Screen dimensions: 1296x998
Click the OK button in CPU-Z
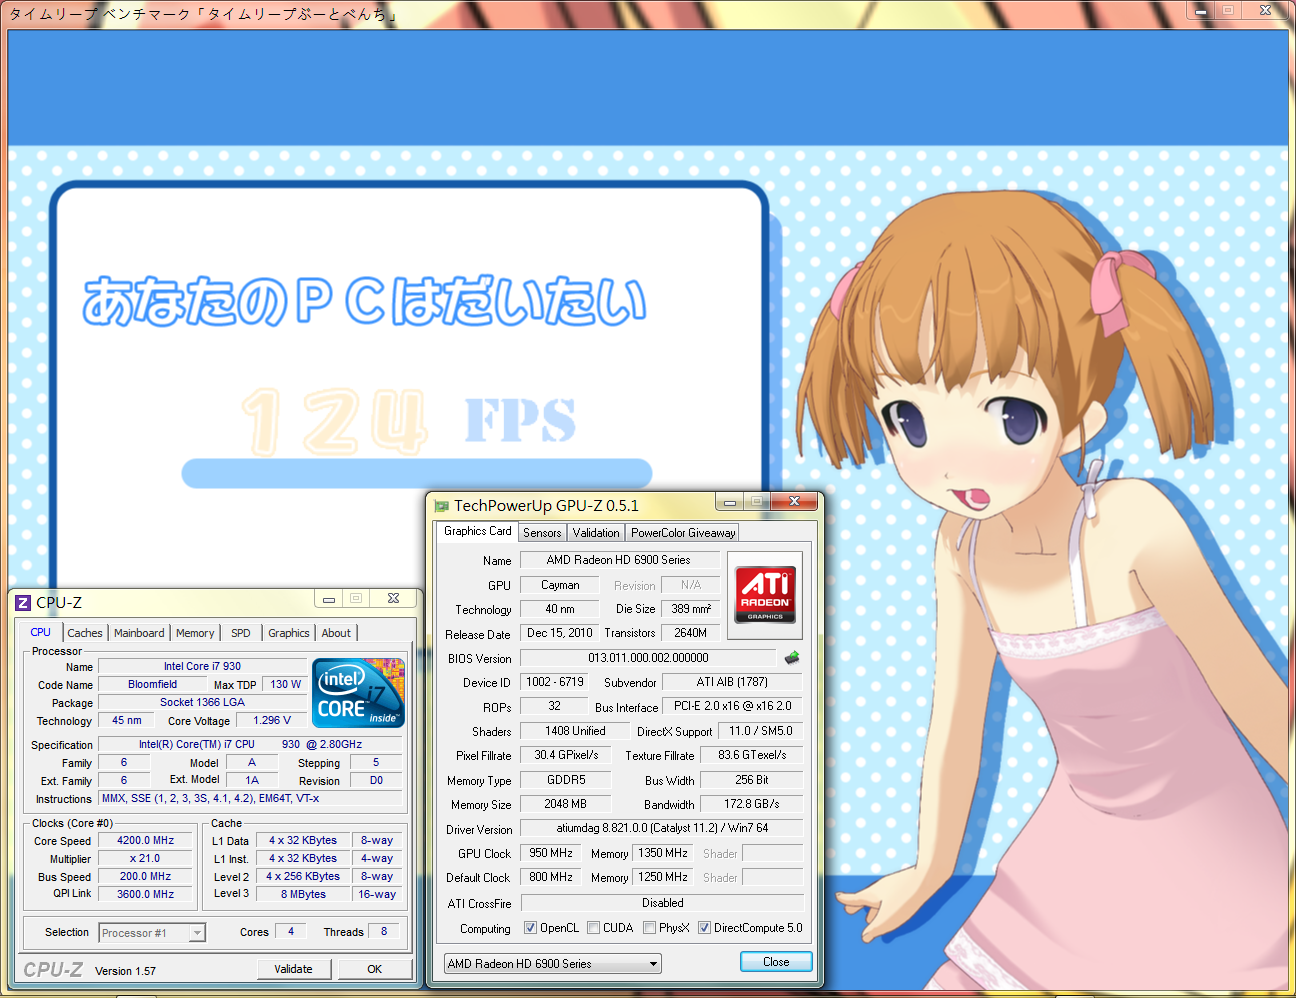(x=375, y=969)
